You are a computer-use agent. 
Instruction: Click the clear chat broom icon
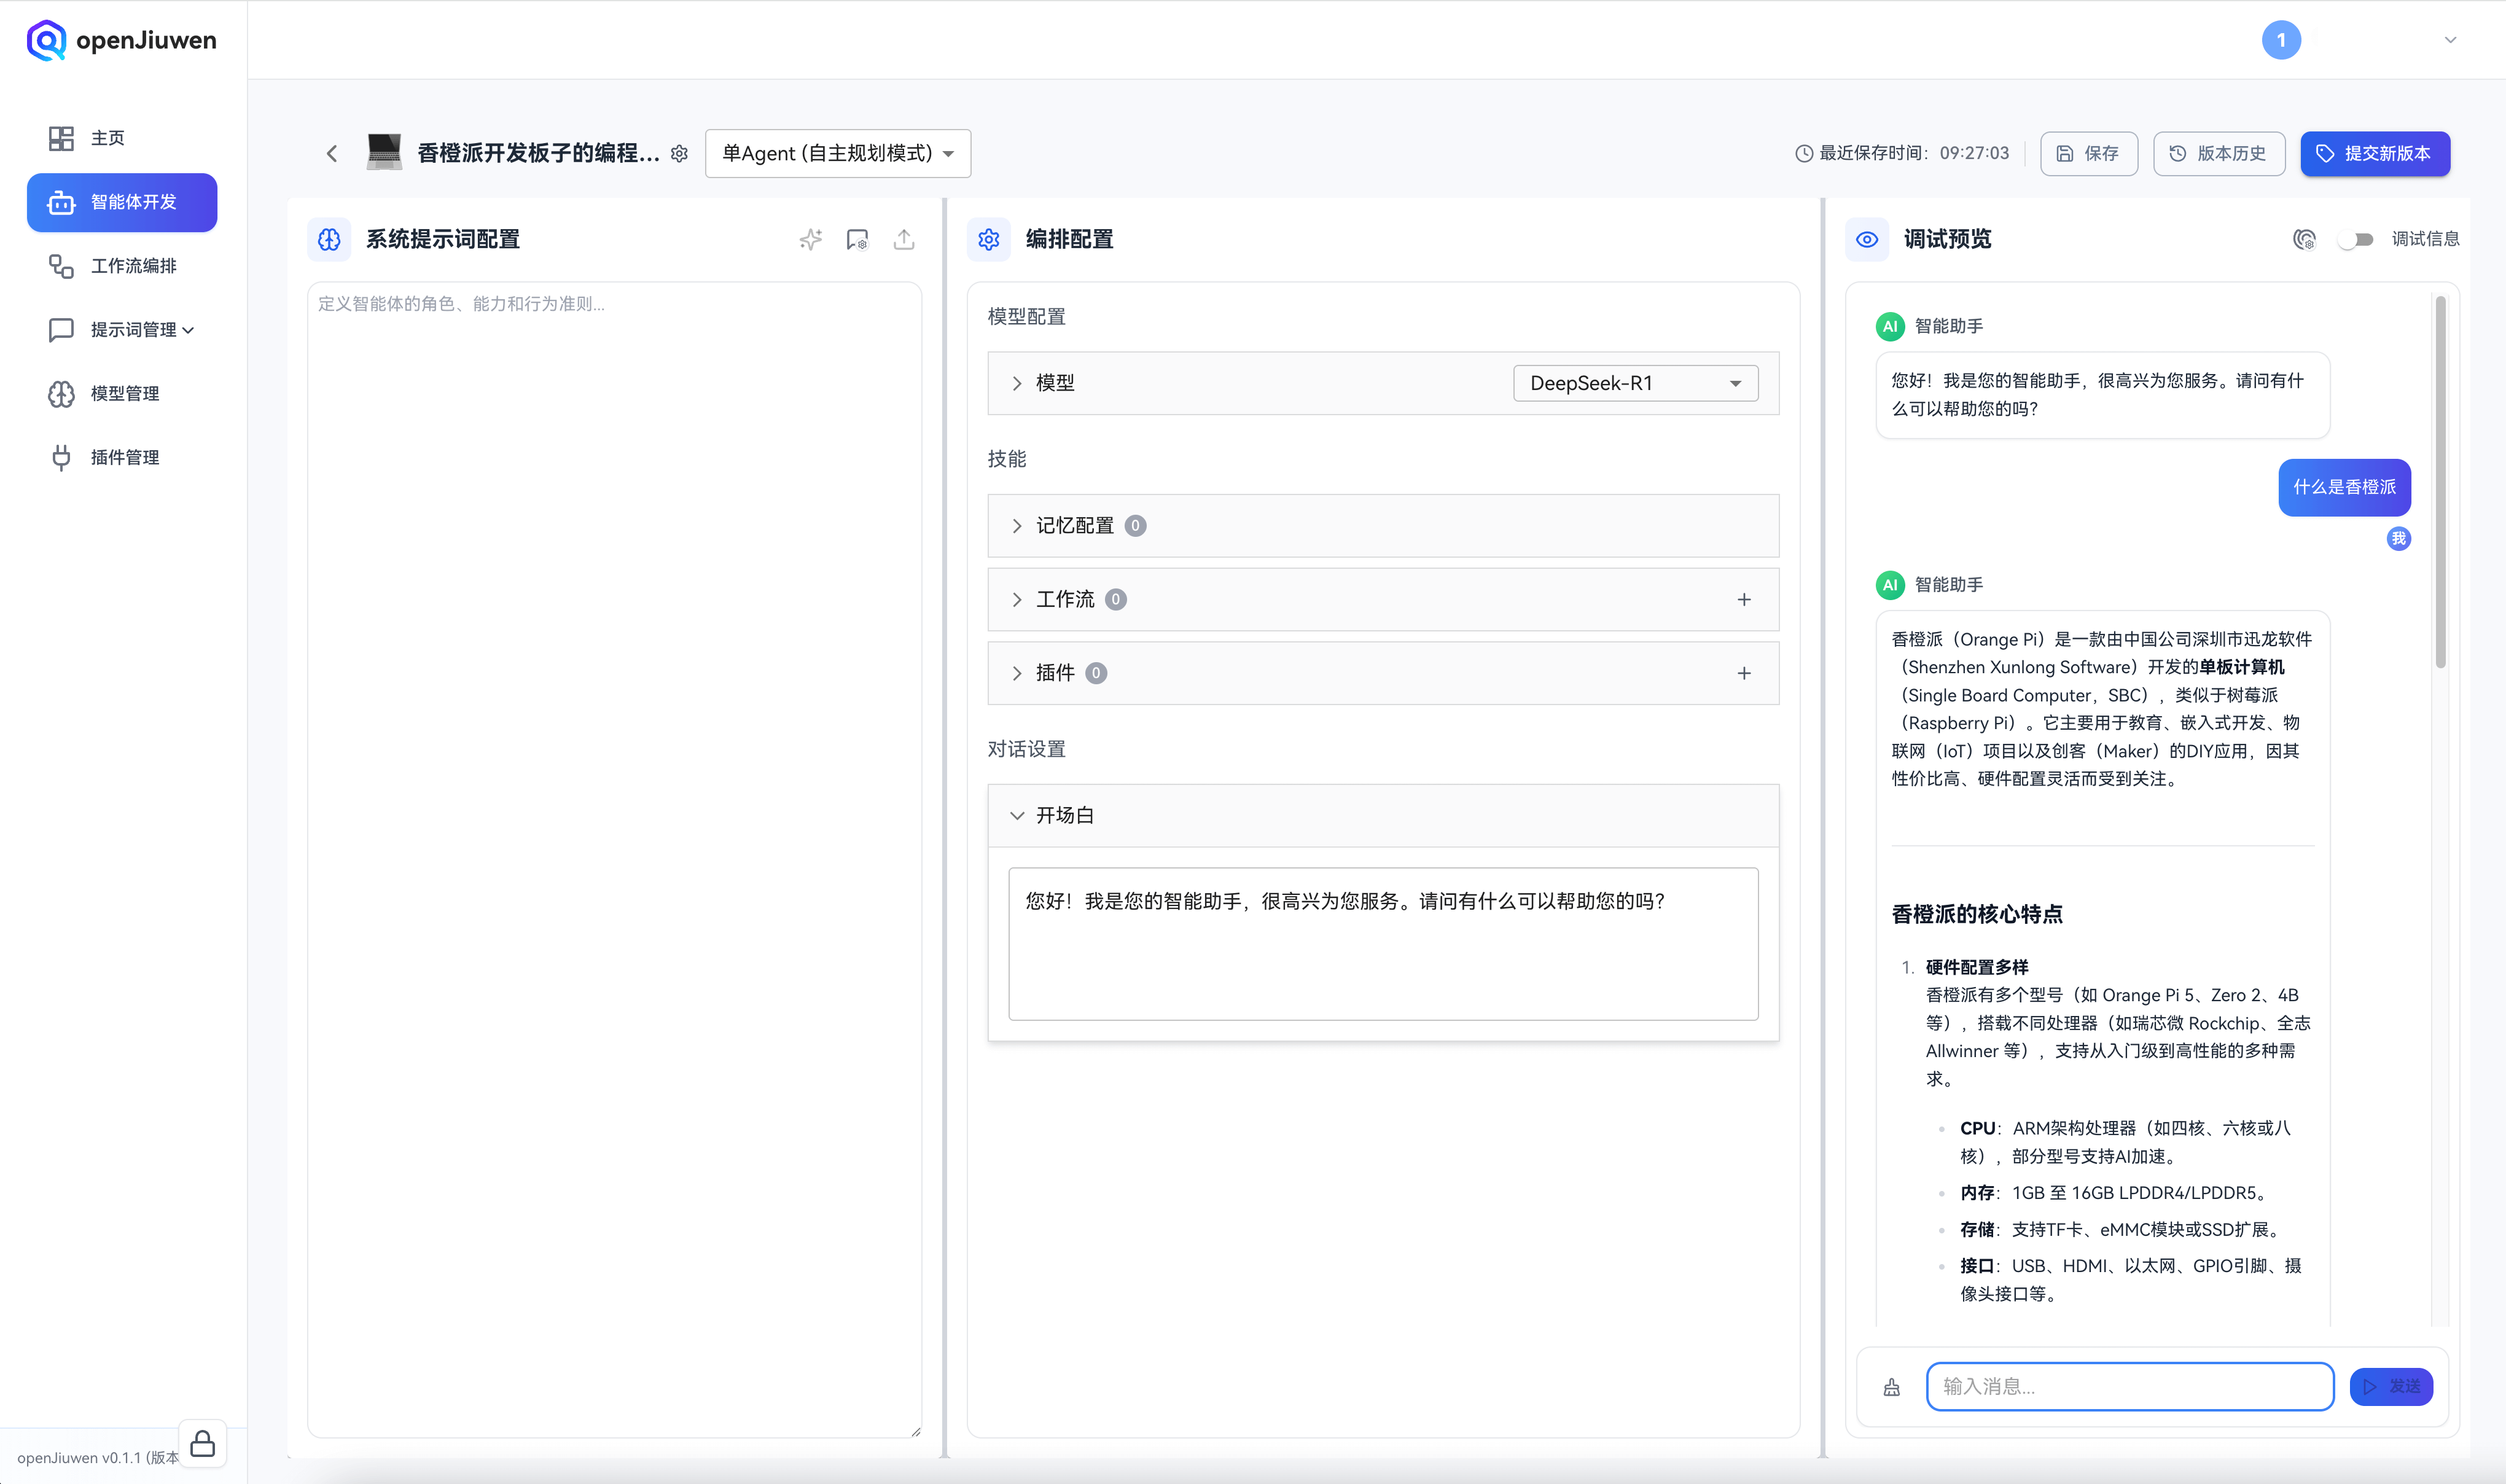click(1891, 1387)
